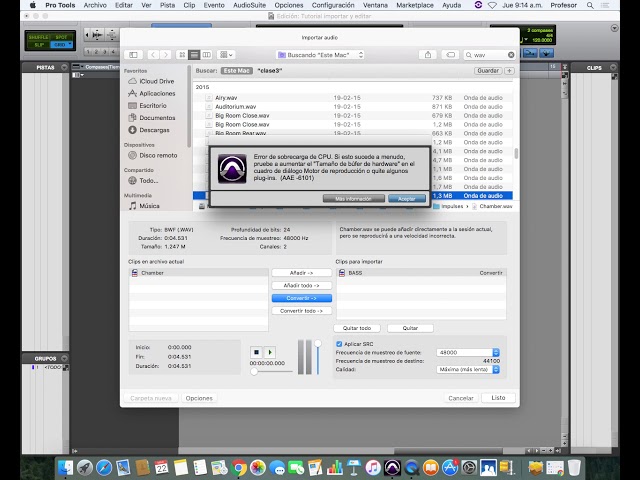Toggle Shuffle edit mode in Pro Tools

coord(39,37)
